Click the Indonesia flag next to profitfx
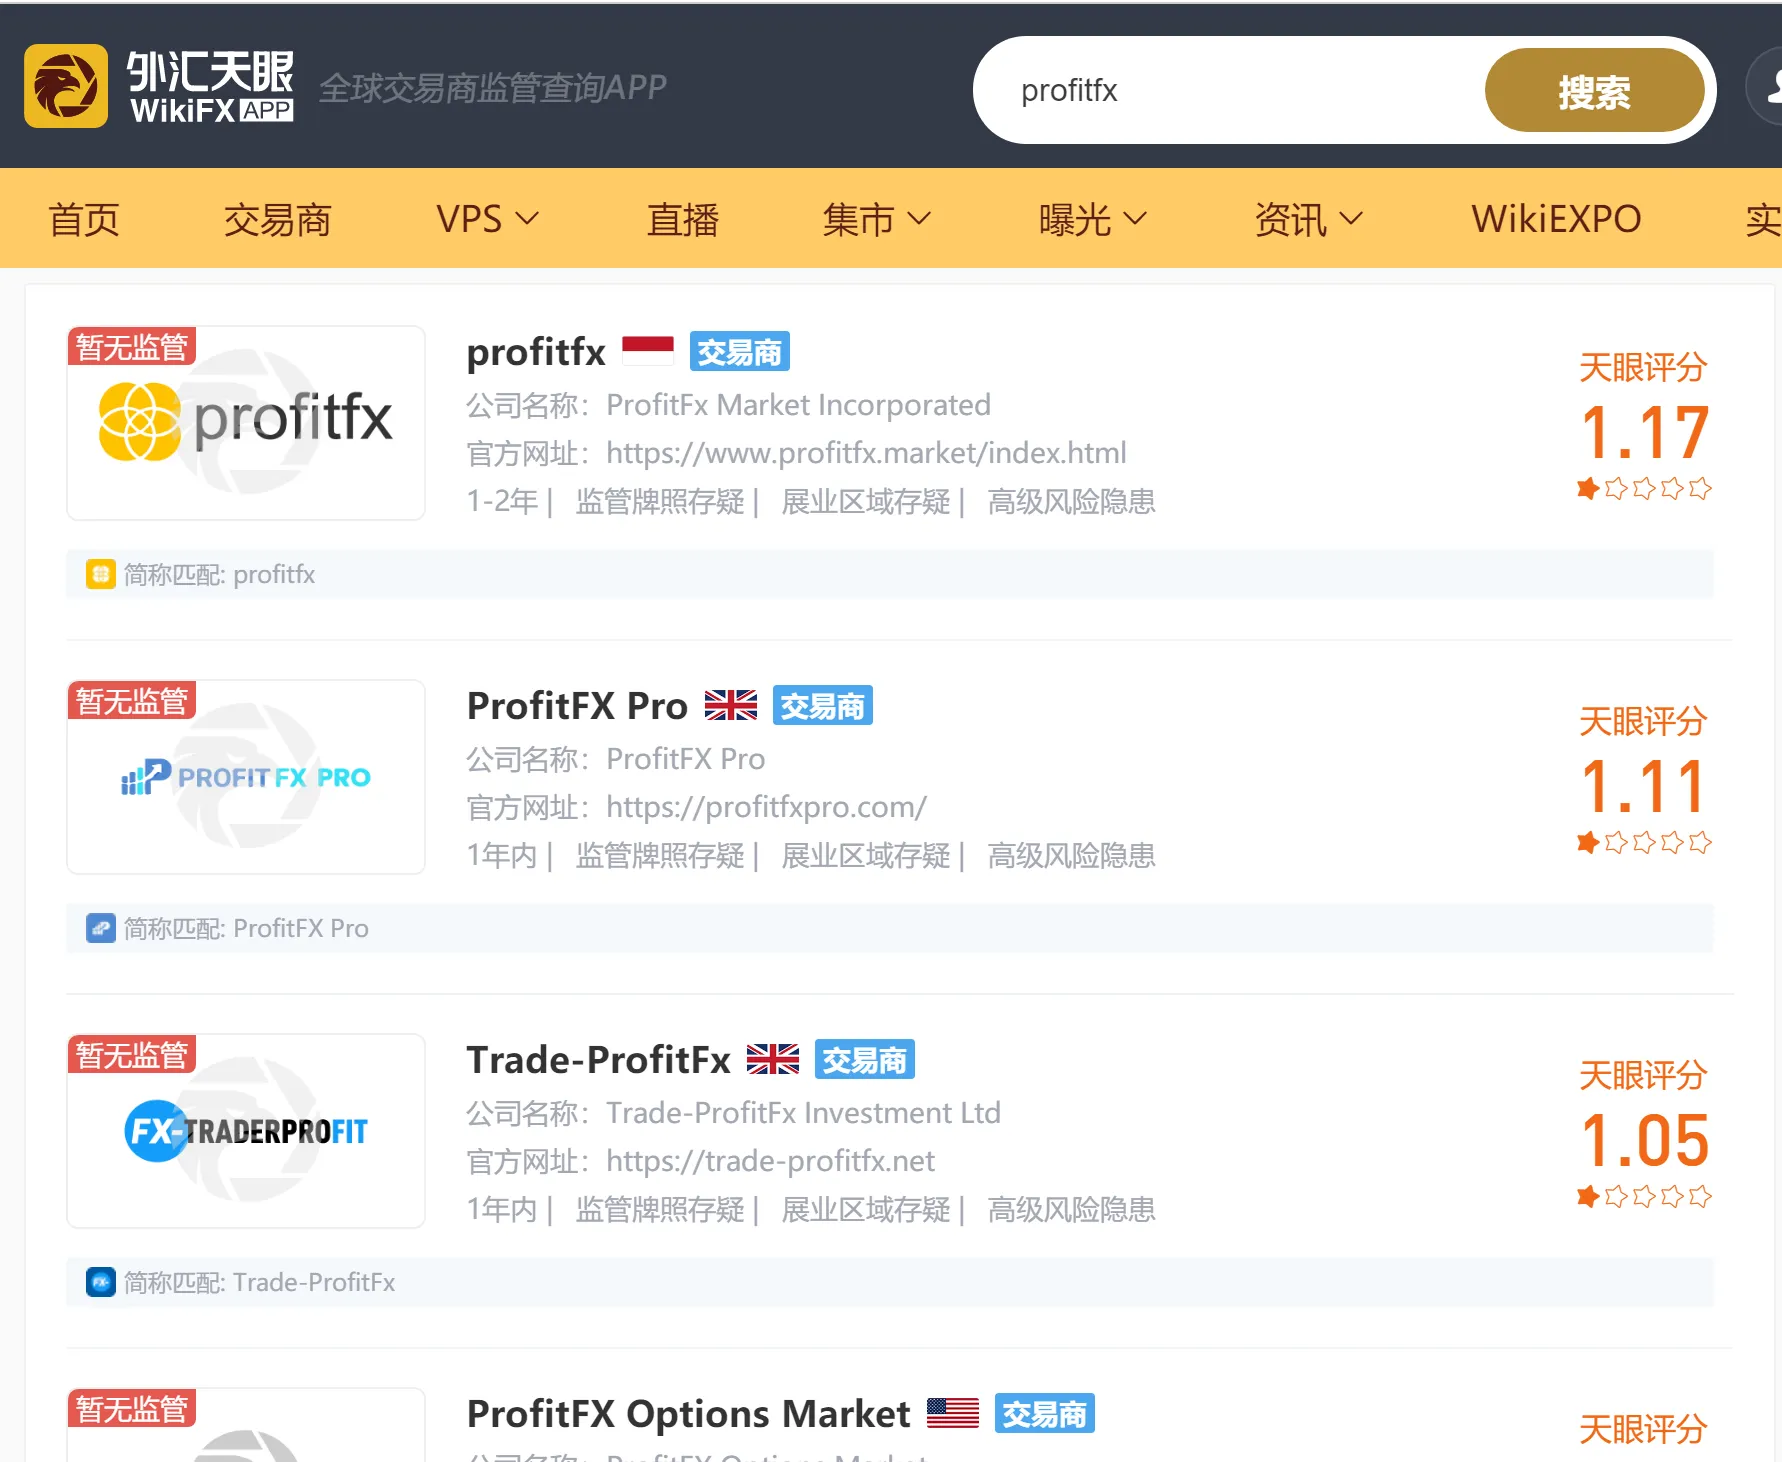 point(648,351)
